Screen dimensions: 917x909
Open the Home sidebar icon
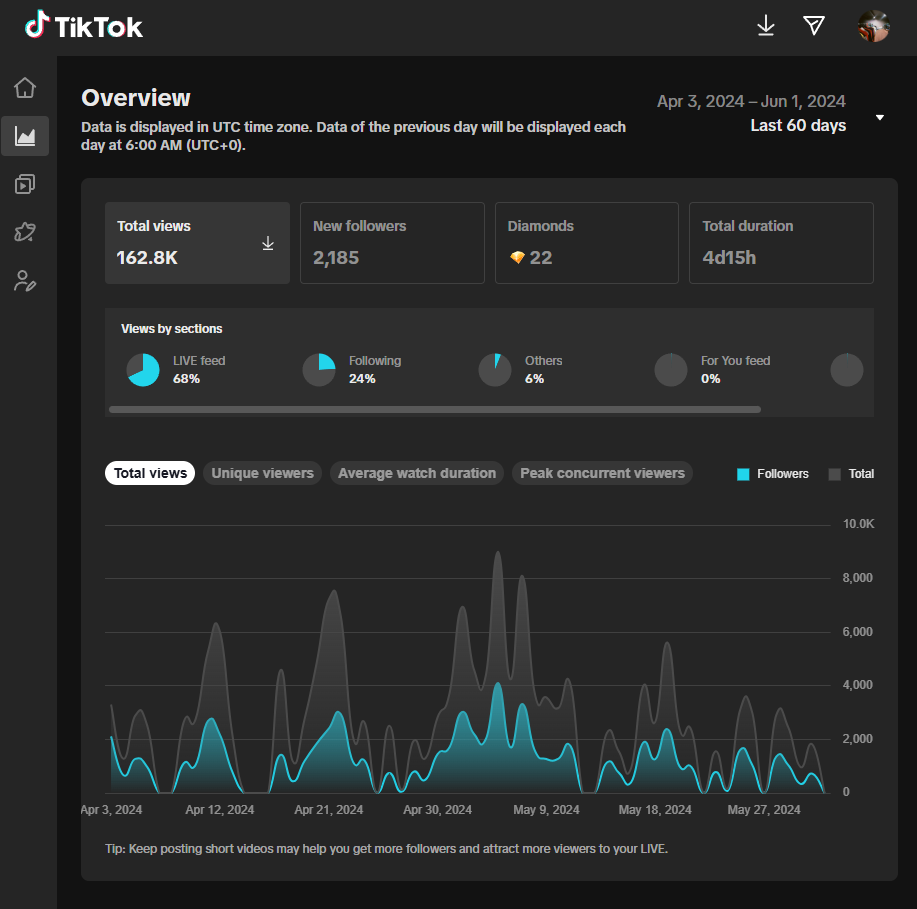tap(25, 88)
